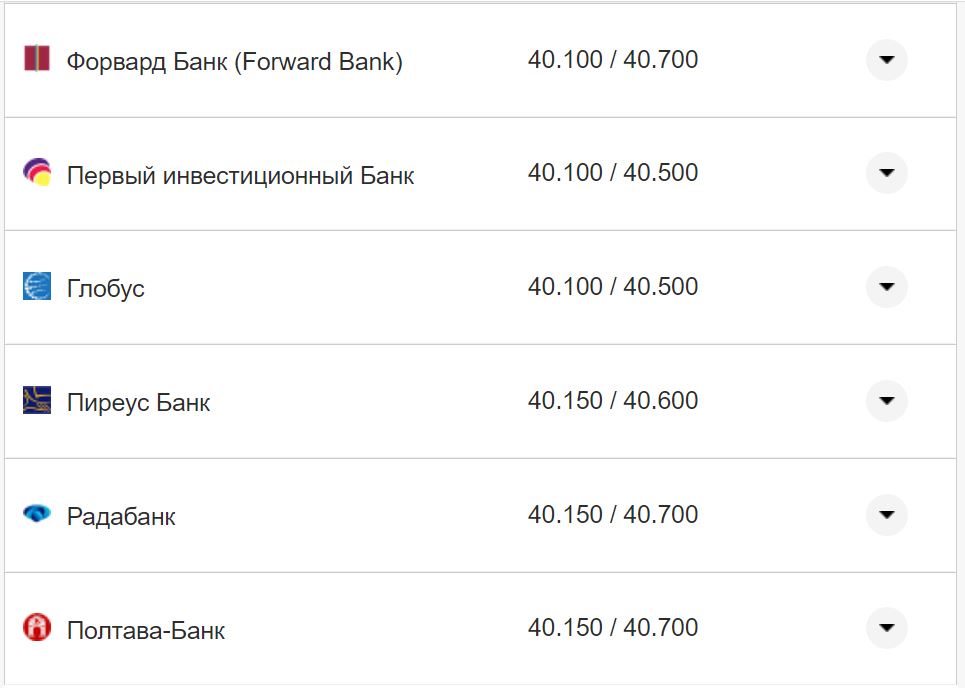The height and width of the screenshot is (688, 965).
Task: Expand details for Первый инвестиционный Банк
Action: 886,173
